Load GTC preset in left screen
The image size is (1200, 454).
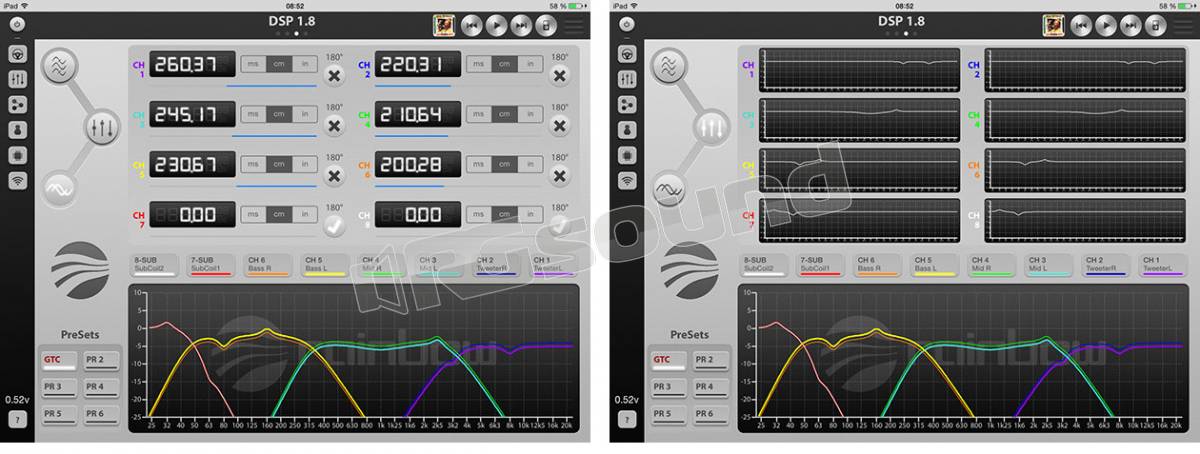click(59, 360)
